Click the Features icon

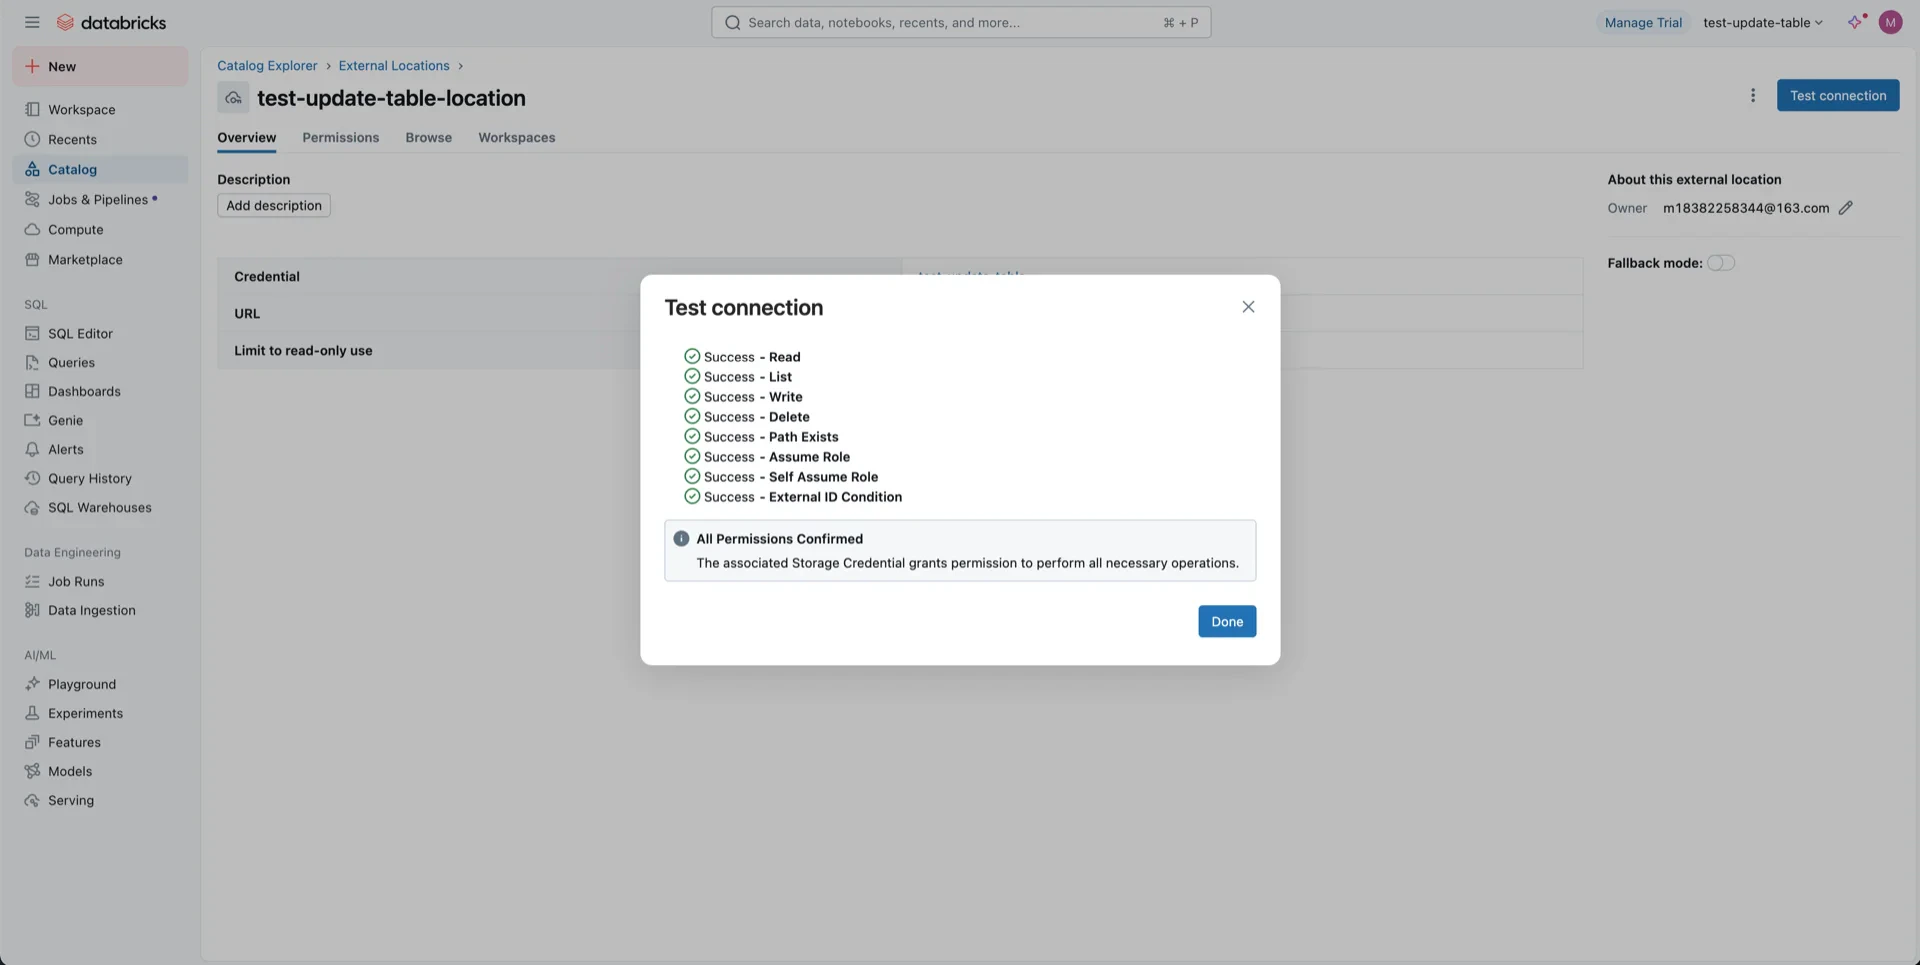click(x=32, y=743)
